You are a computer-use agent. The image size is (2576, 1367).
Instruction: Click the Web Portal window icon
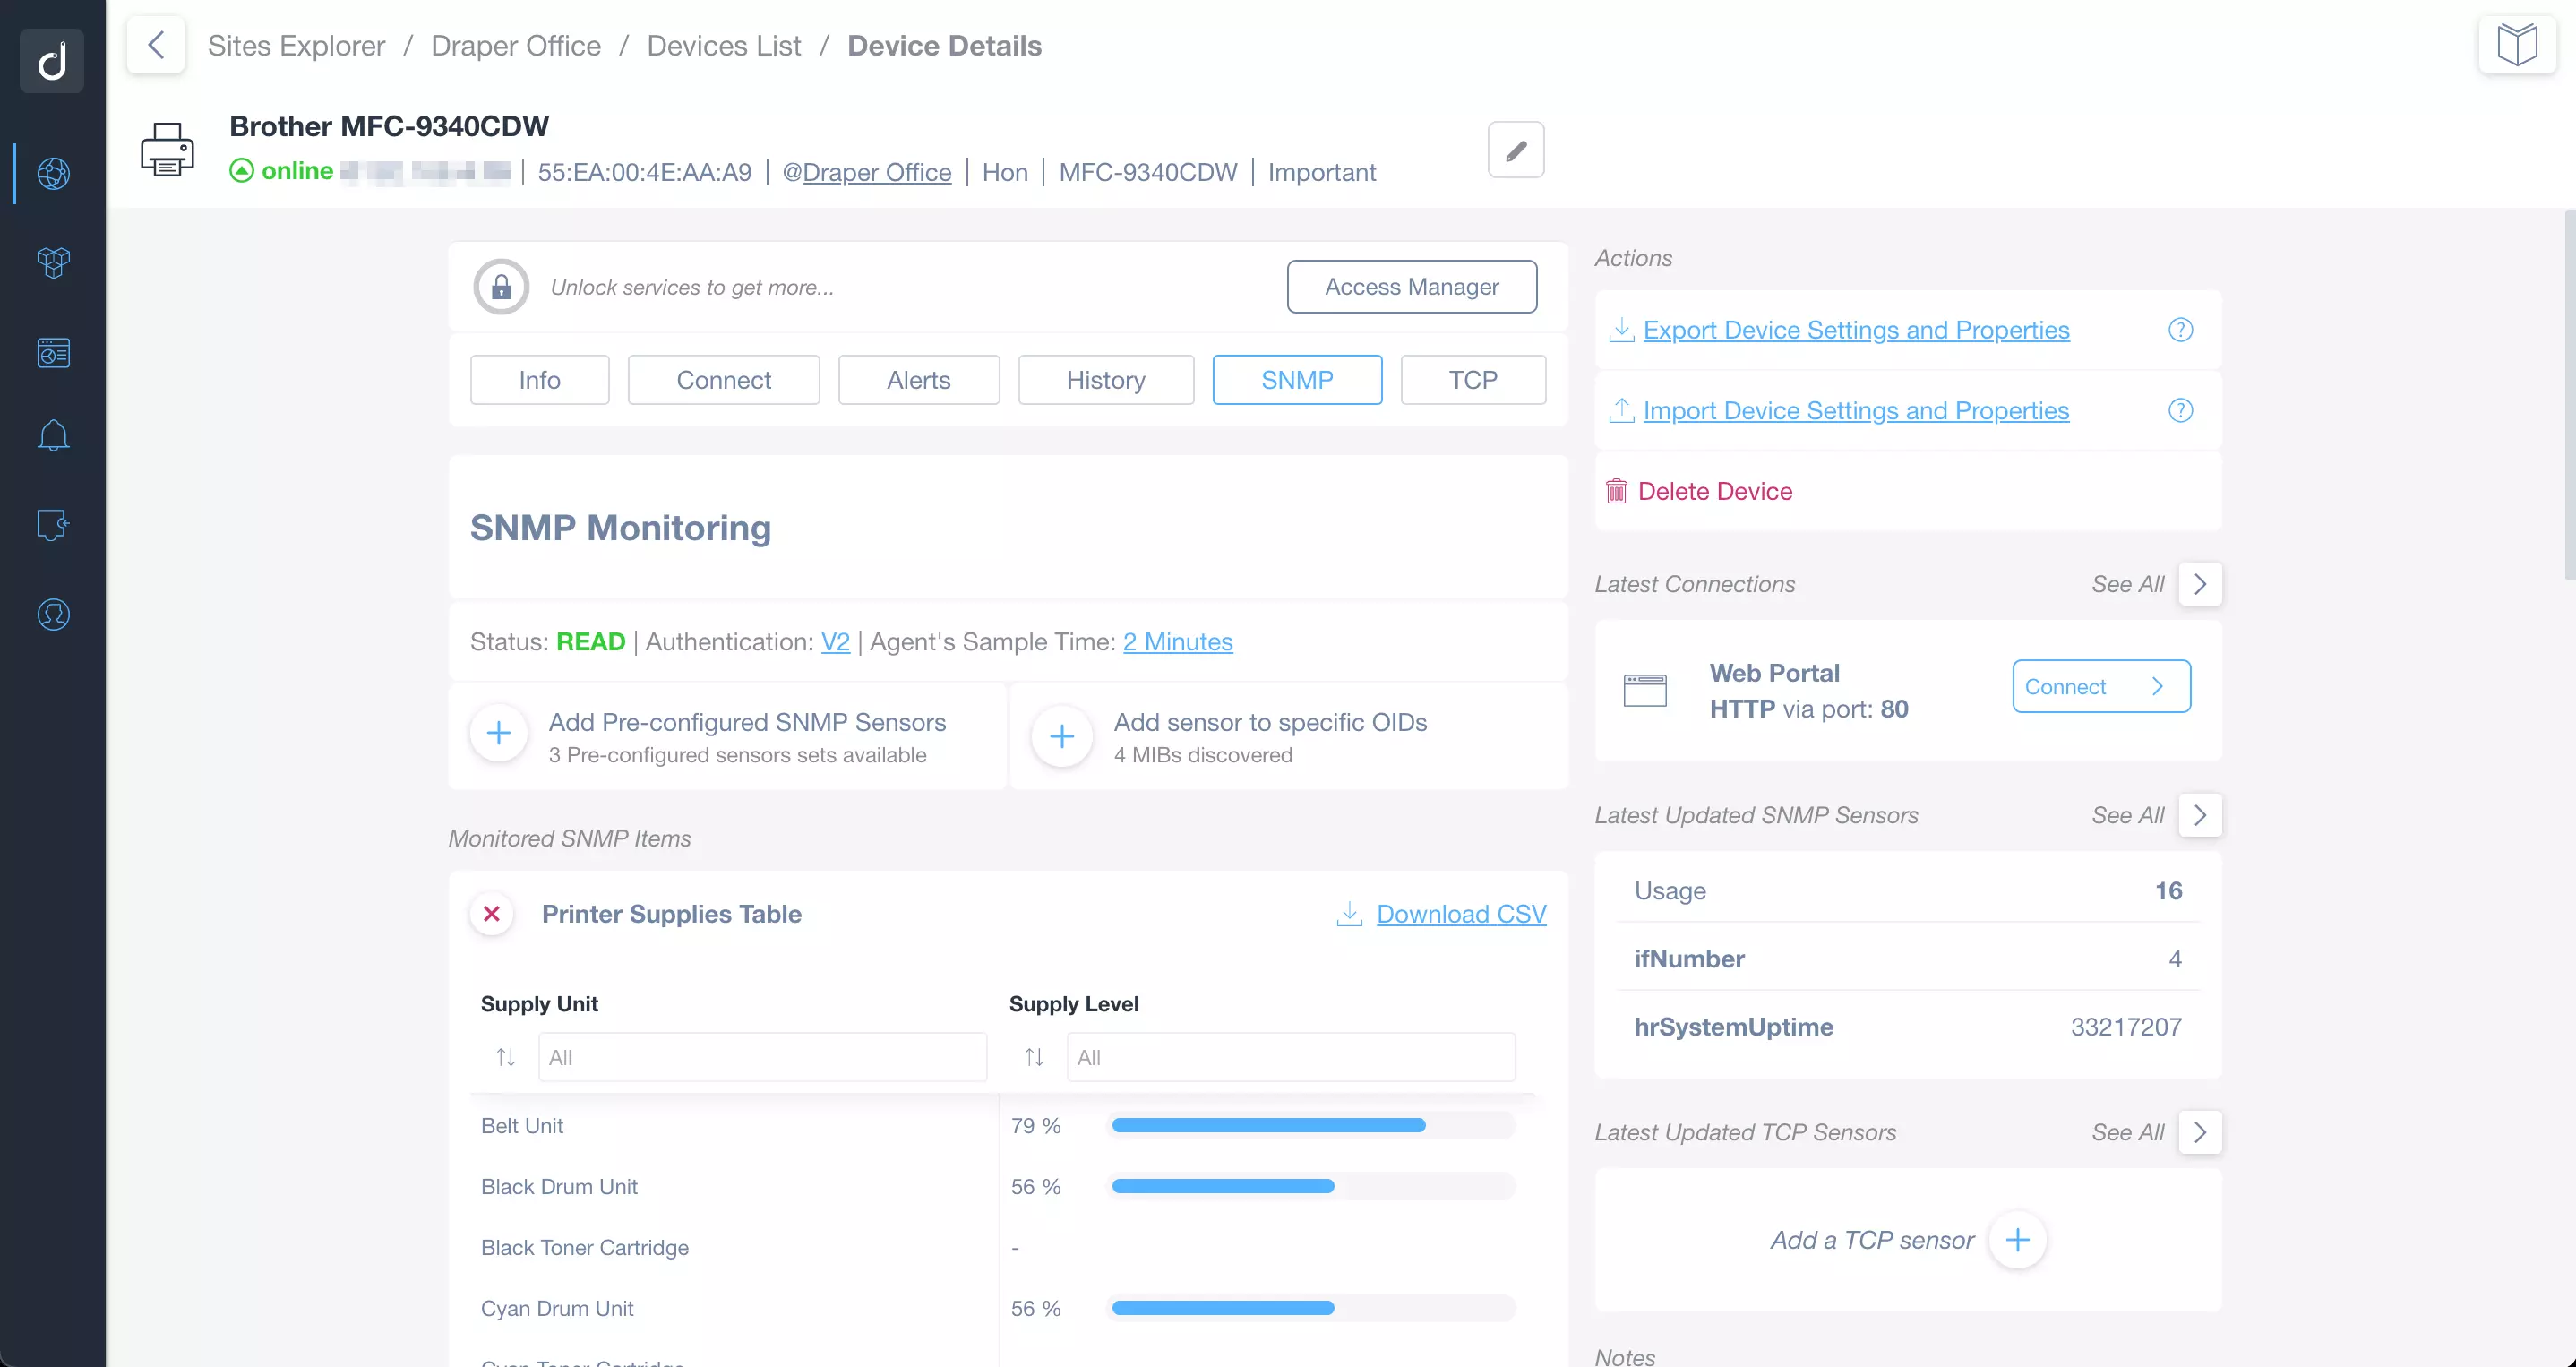[1645, 690]
